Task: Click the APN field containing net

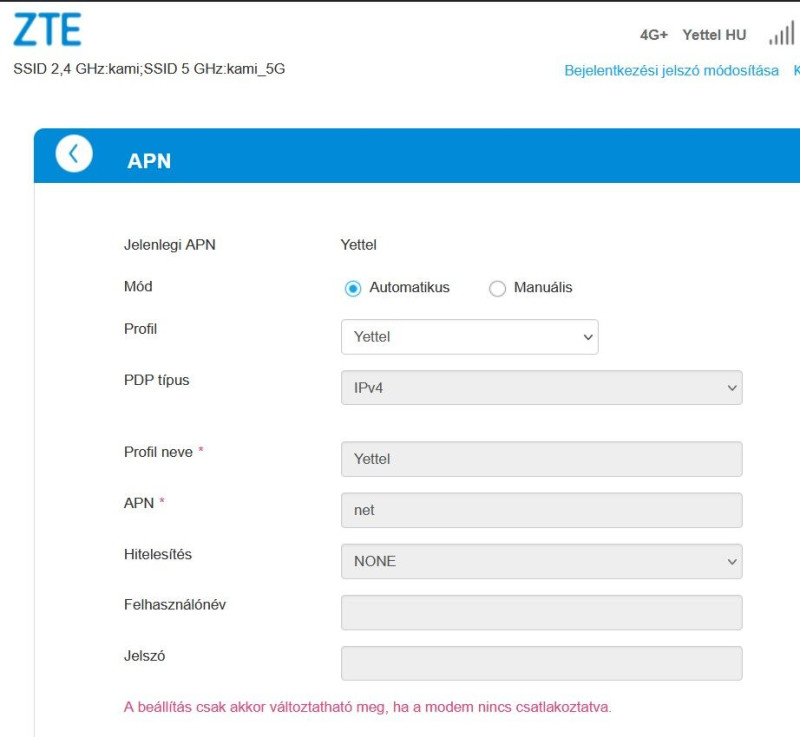Action: (x=541, y=510)
